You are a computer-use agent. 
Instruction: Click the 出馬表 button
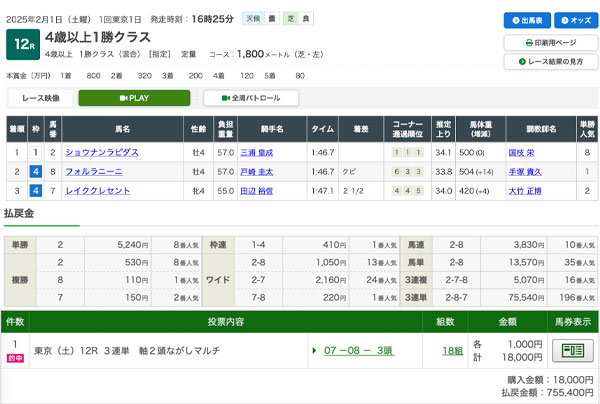[525, 21]
